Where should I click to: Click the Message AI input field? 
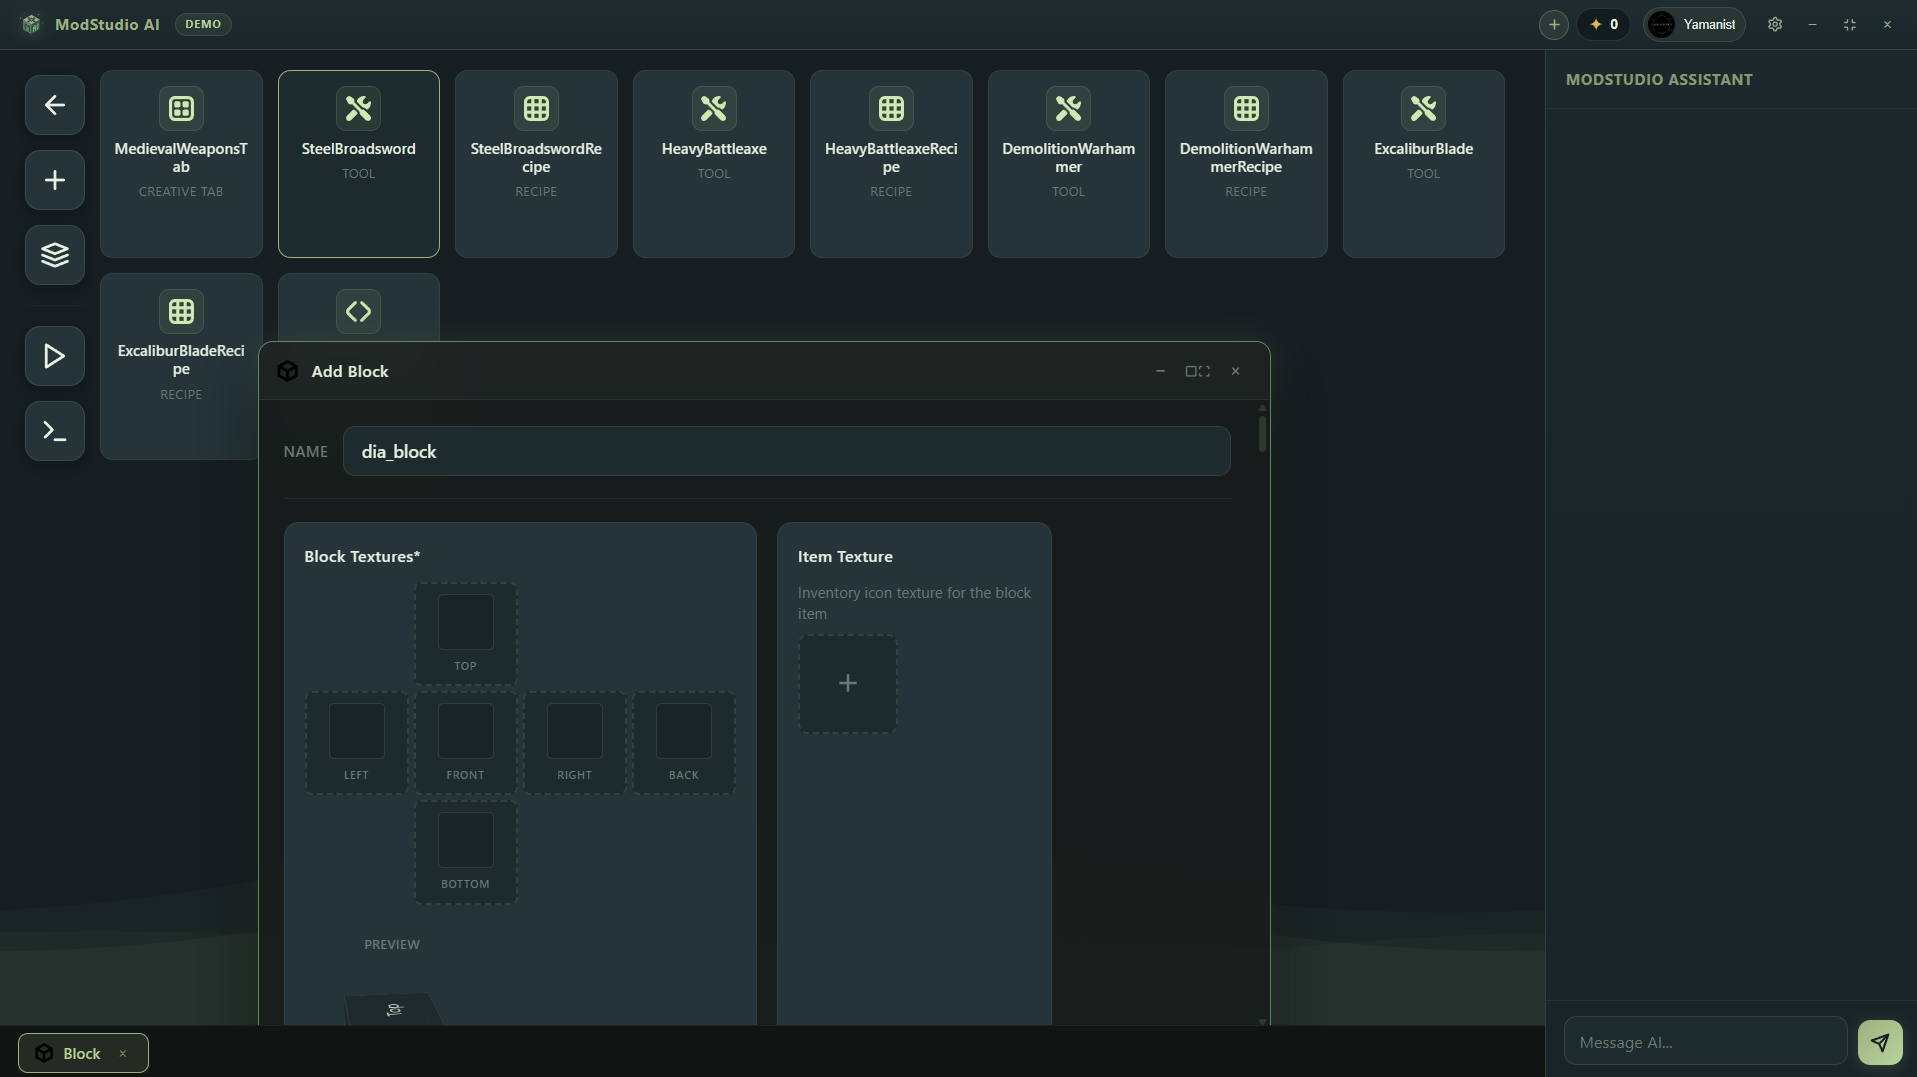[x=1705, y=1042]
